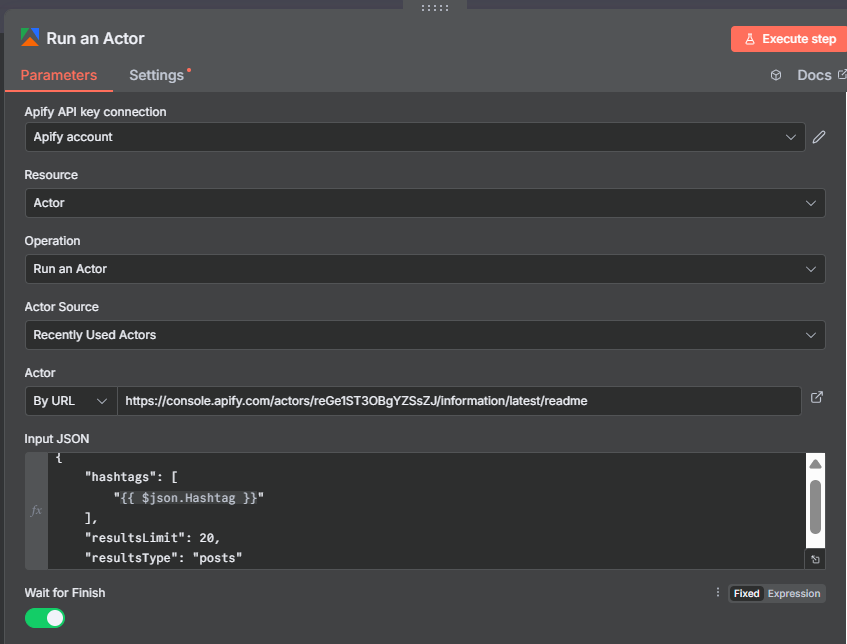Image resolution: width=847 pixels, height=644 pixels.
Task: Expand the Resource dropdown showing Actor
Action: [x=425, y=203]
